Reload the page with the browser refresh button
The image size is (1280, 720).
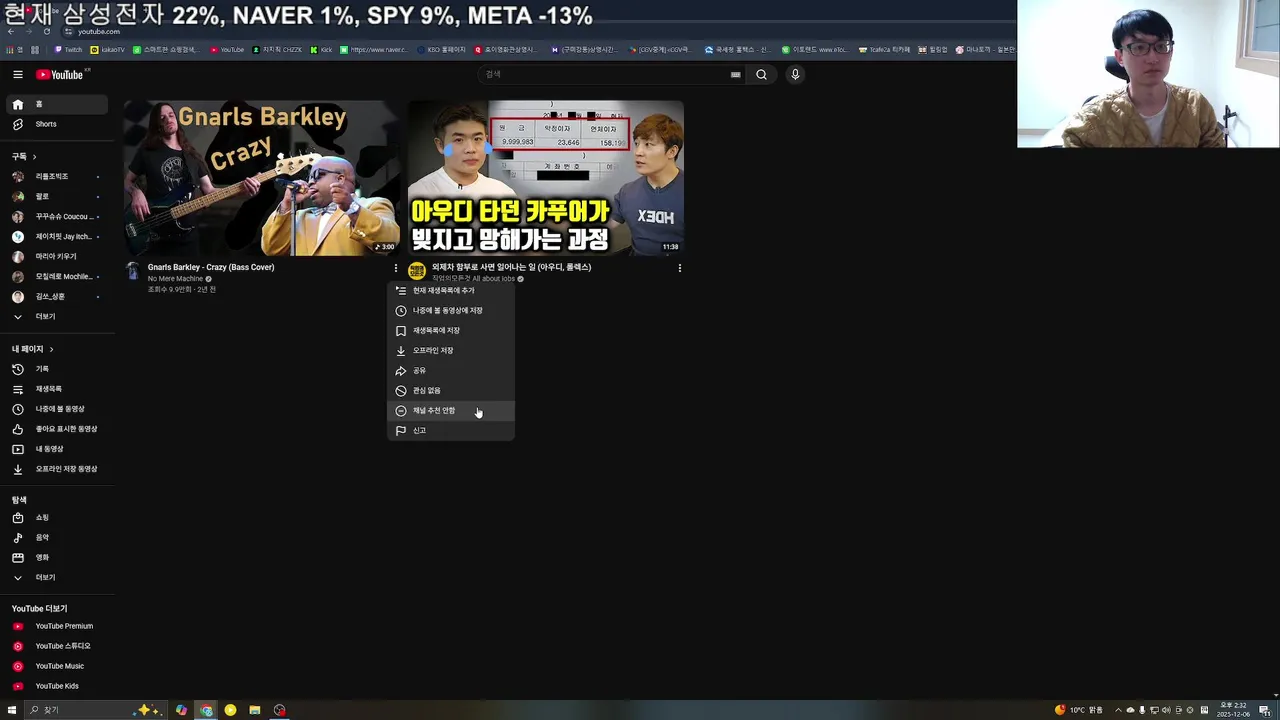(46, 31)
